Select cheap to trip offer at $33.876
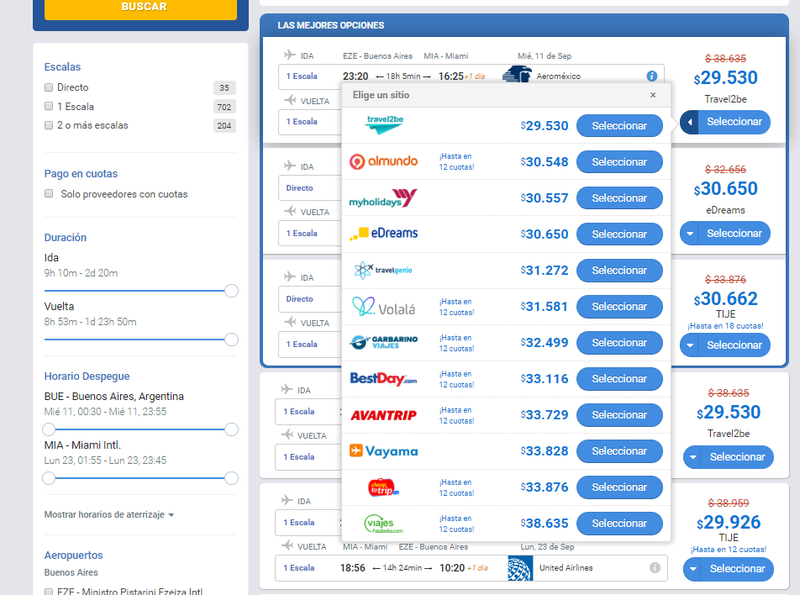The width and height of the screenshot is (800, 595). click(619, 488)
